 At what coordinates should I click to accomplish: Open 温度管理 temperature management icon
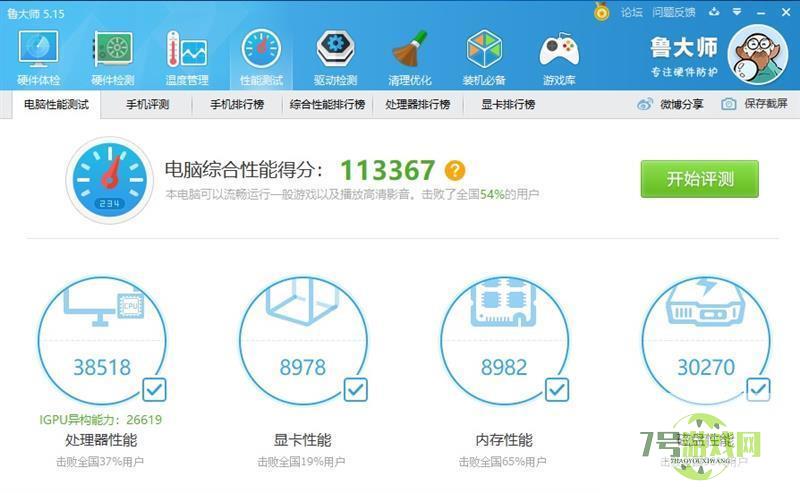[x=187, y=50]
